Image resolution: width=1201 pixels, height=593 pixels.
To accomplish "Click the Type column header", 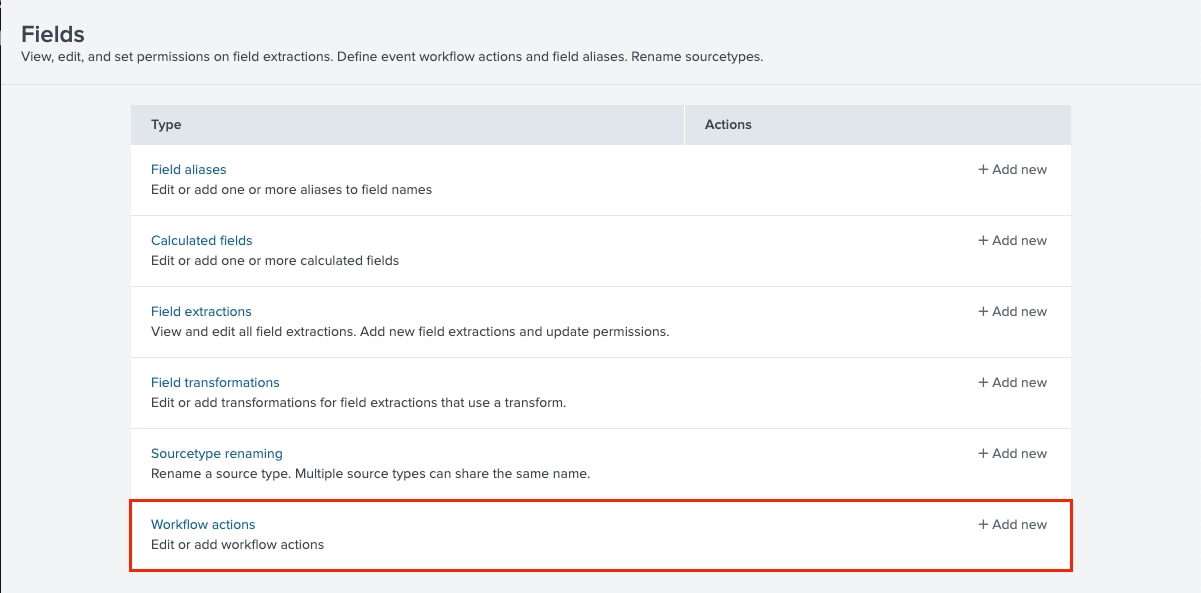I will tap(166, 124).
